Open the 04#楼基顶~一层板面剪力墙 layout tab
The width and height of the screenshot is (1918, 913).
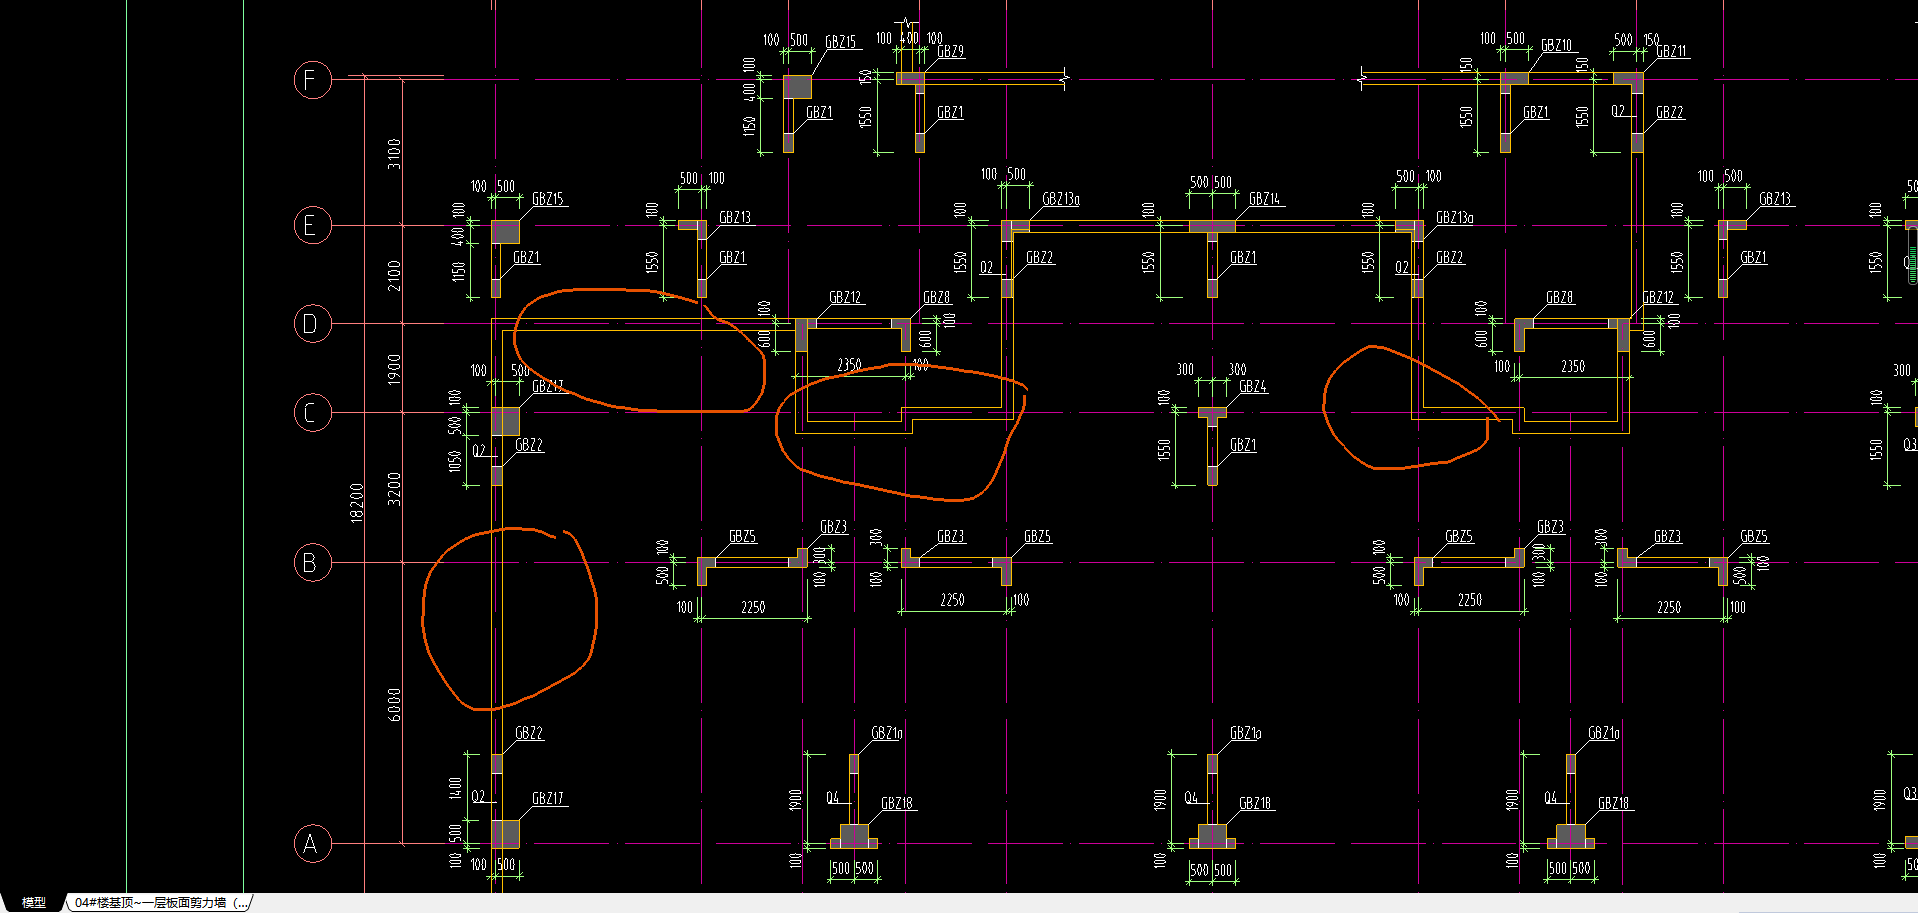point(160,902)
